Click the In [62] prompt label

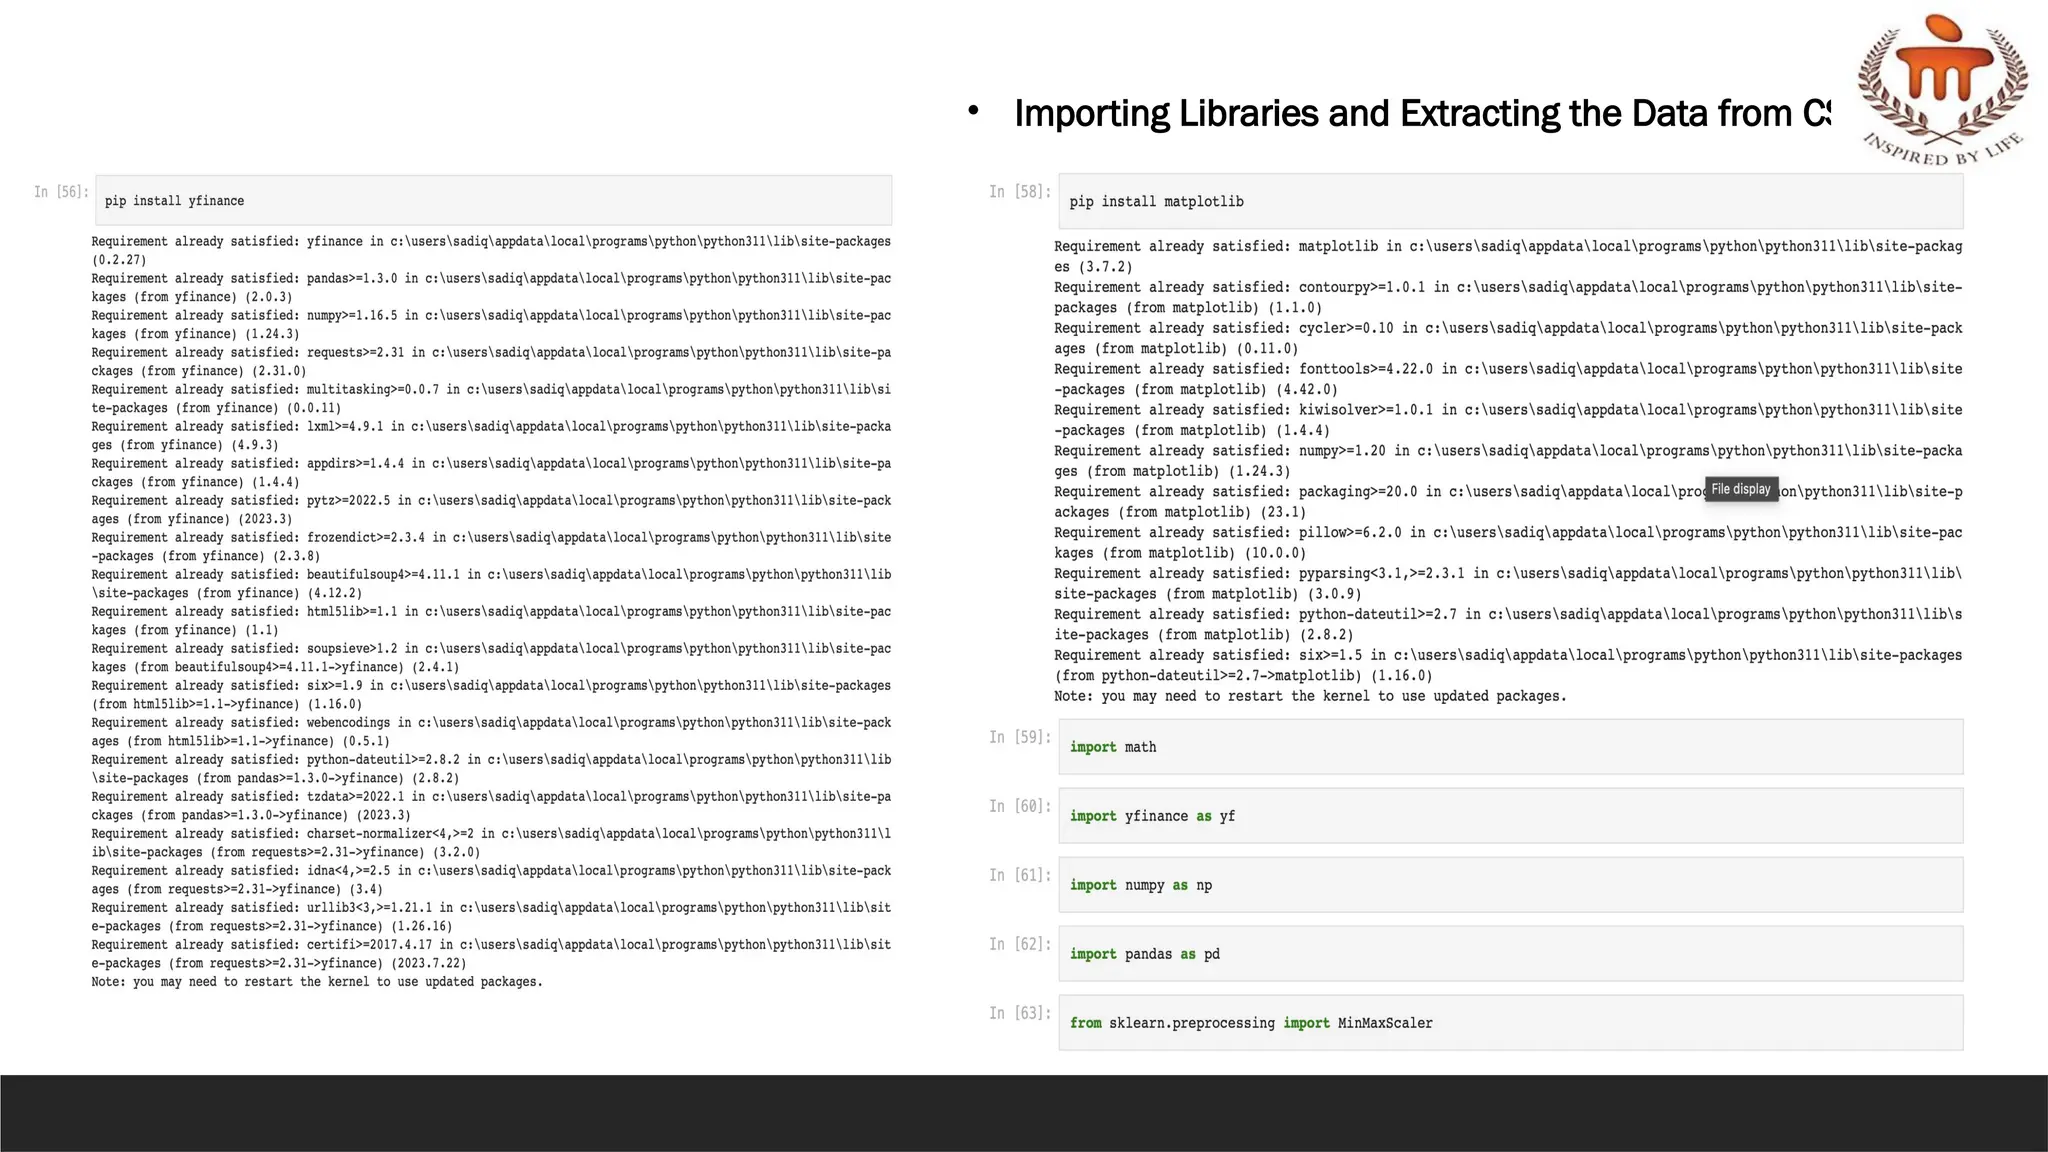[1019, 944]
